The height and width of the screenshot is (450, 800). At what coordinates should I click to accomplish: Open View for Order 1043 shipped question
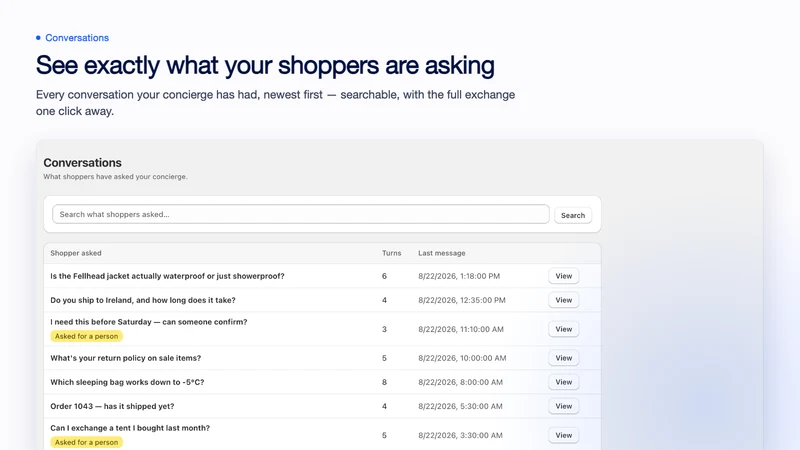click(563, 406)
